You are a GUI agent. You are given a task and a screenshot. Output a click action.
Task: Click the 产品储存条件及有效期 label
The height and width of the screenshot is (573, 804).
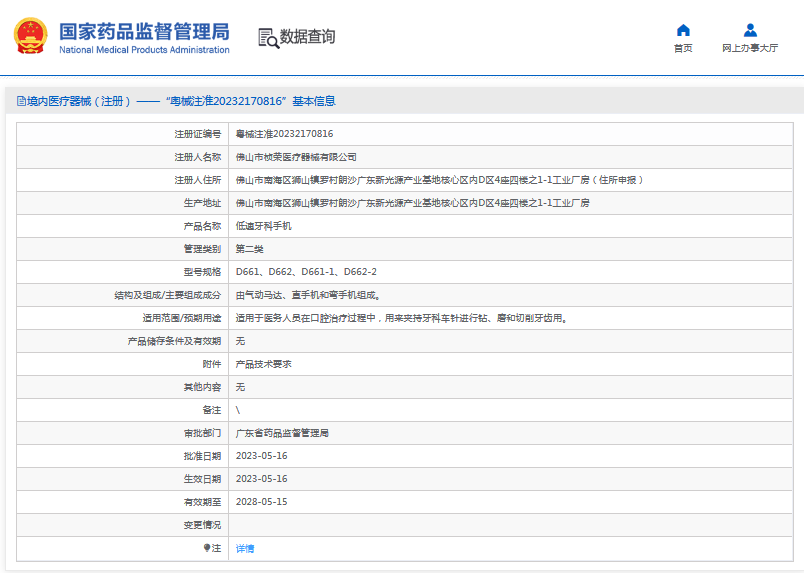tap(174, 341)
